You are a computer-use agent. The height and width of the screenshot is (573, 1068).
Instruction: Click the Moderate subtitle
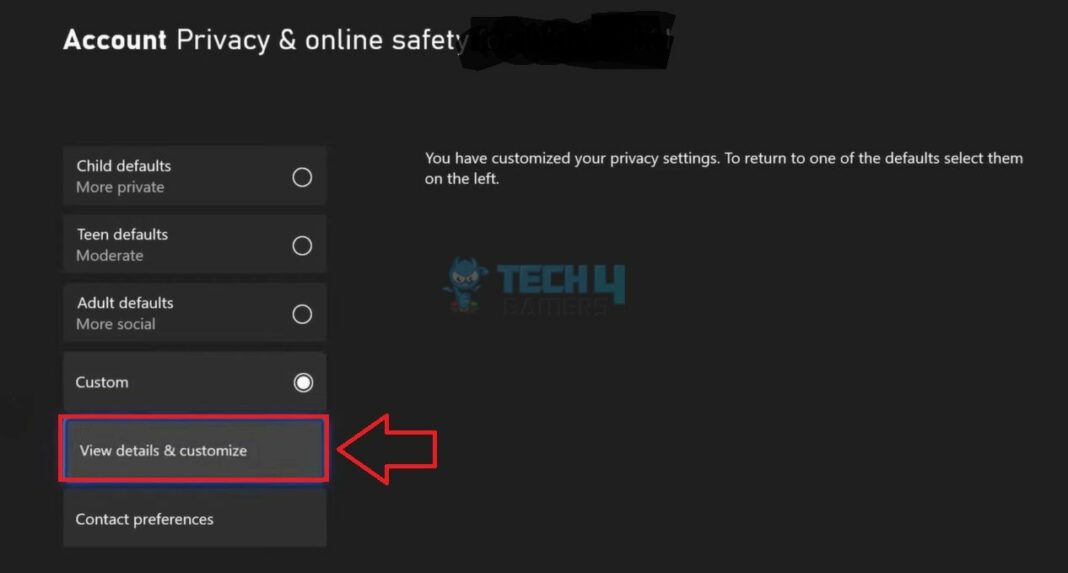tap(110, 255)
